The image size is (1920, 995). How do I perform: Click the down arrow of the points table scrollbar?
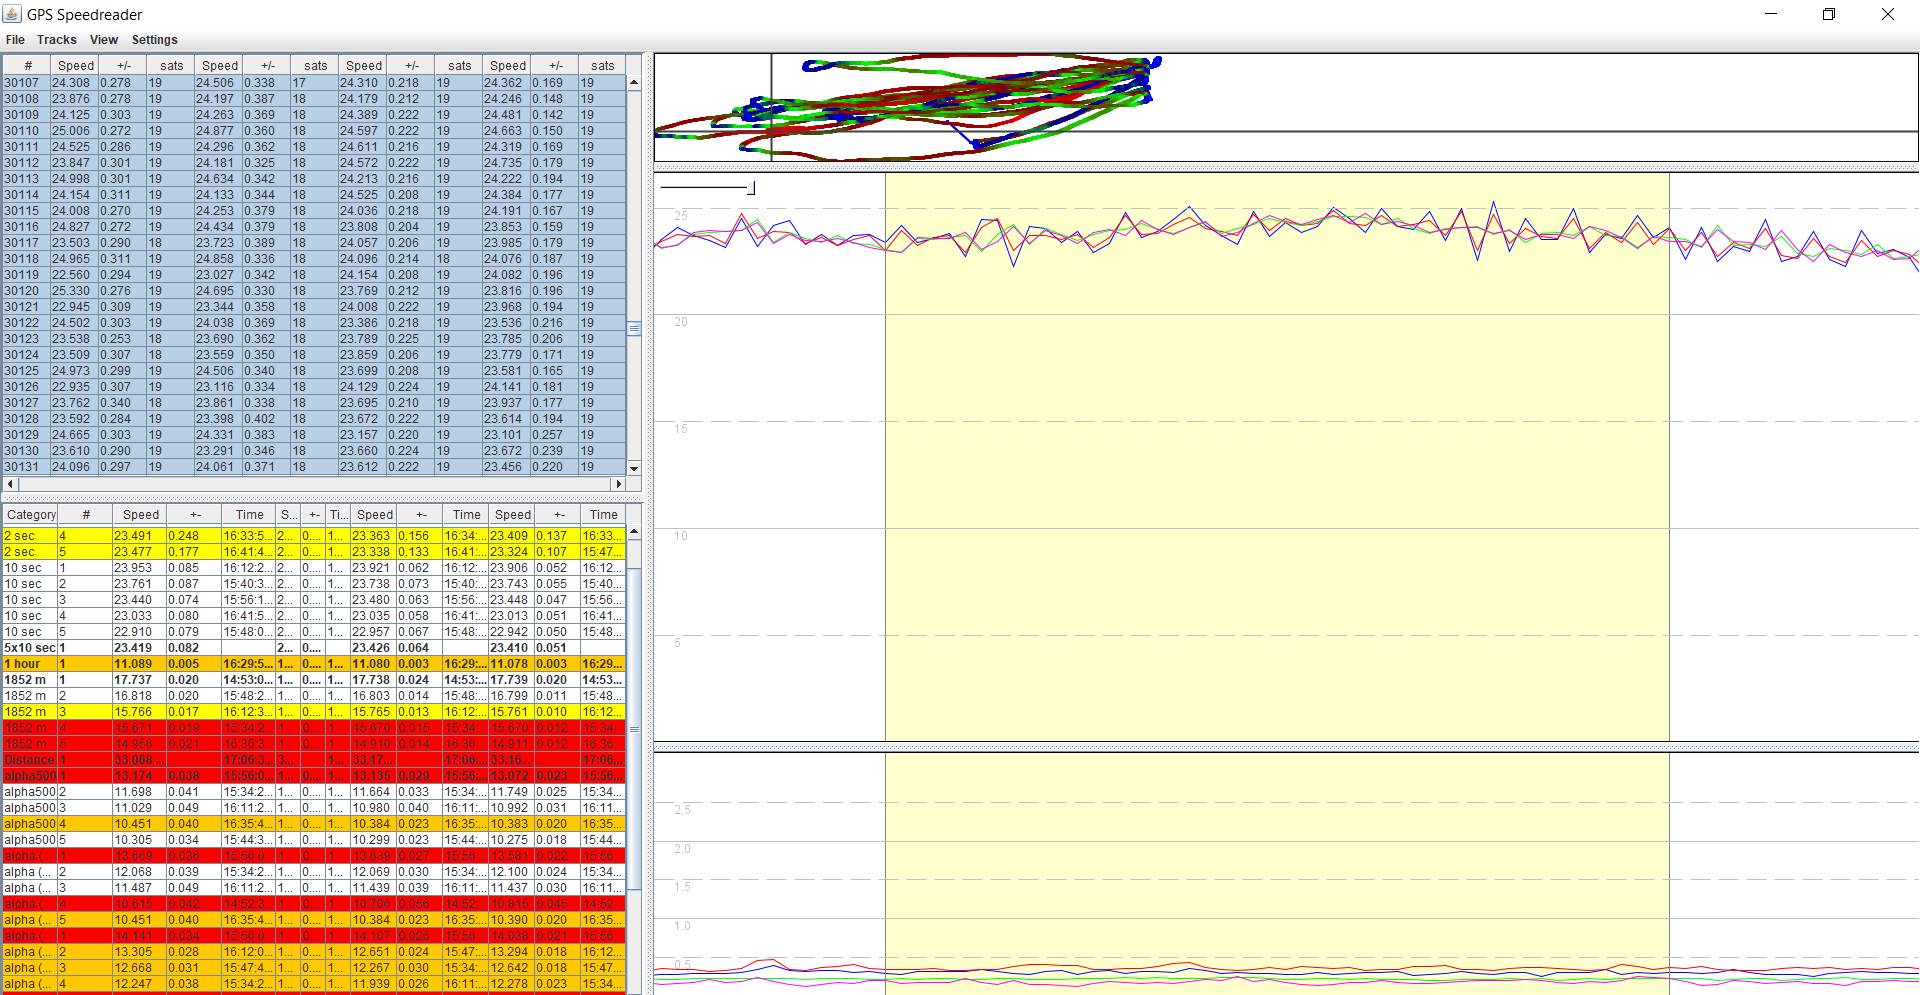(634, 468)
